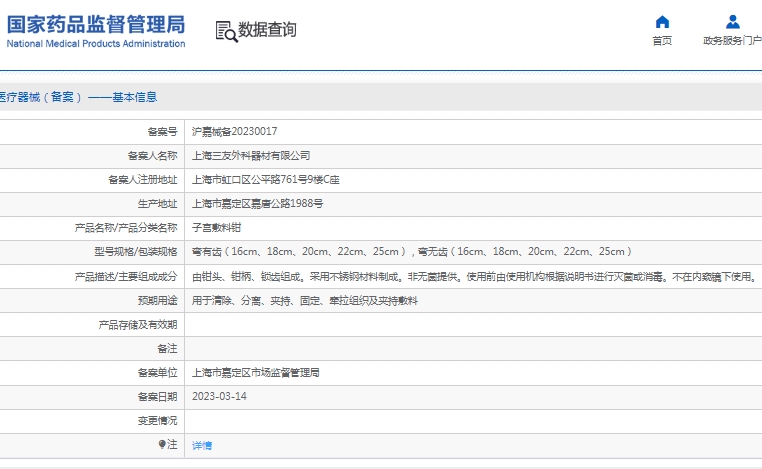762x469 pixels.
Task: Click the 备案号 row label
Action: coord(162,132)
